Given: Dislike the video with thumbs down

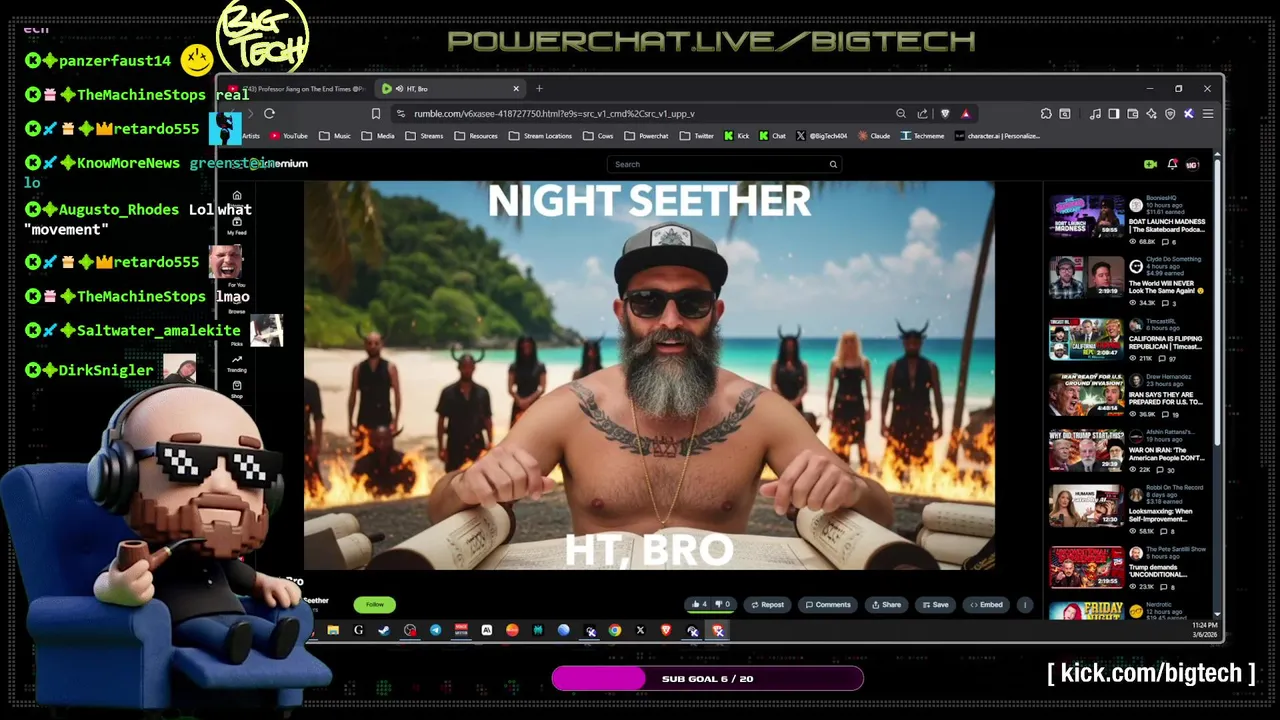Looking at the screenshot, I should 722,604.
